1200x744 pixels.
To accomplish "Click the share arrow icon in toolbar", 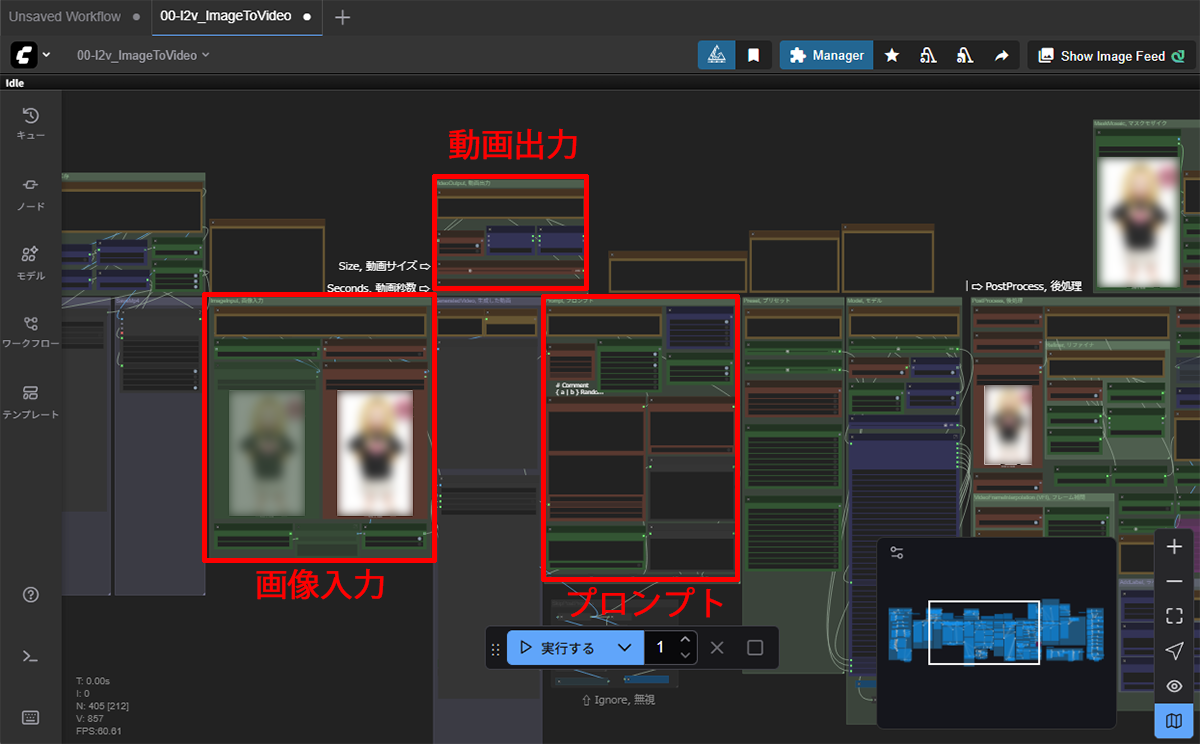I will [x=1001, y=56].
